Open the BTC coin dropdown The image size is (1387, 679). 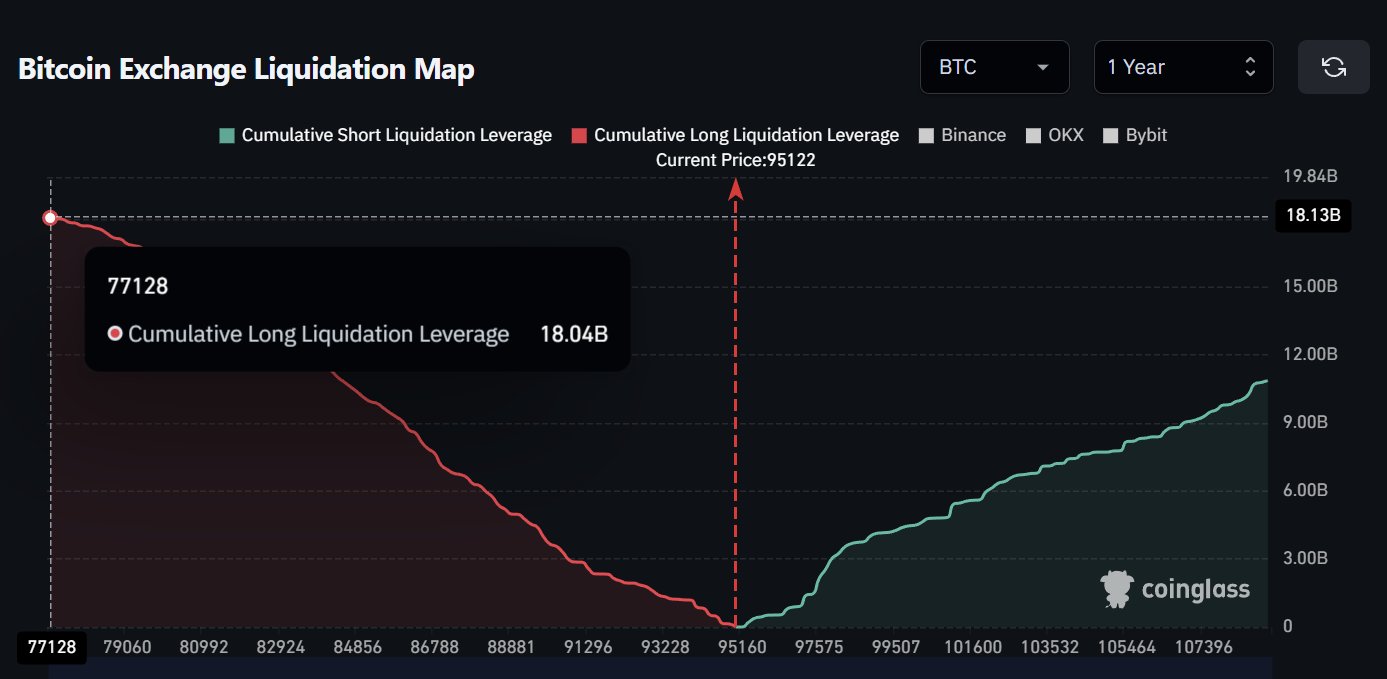click(994, 67)
